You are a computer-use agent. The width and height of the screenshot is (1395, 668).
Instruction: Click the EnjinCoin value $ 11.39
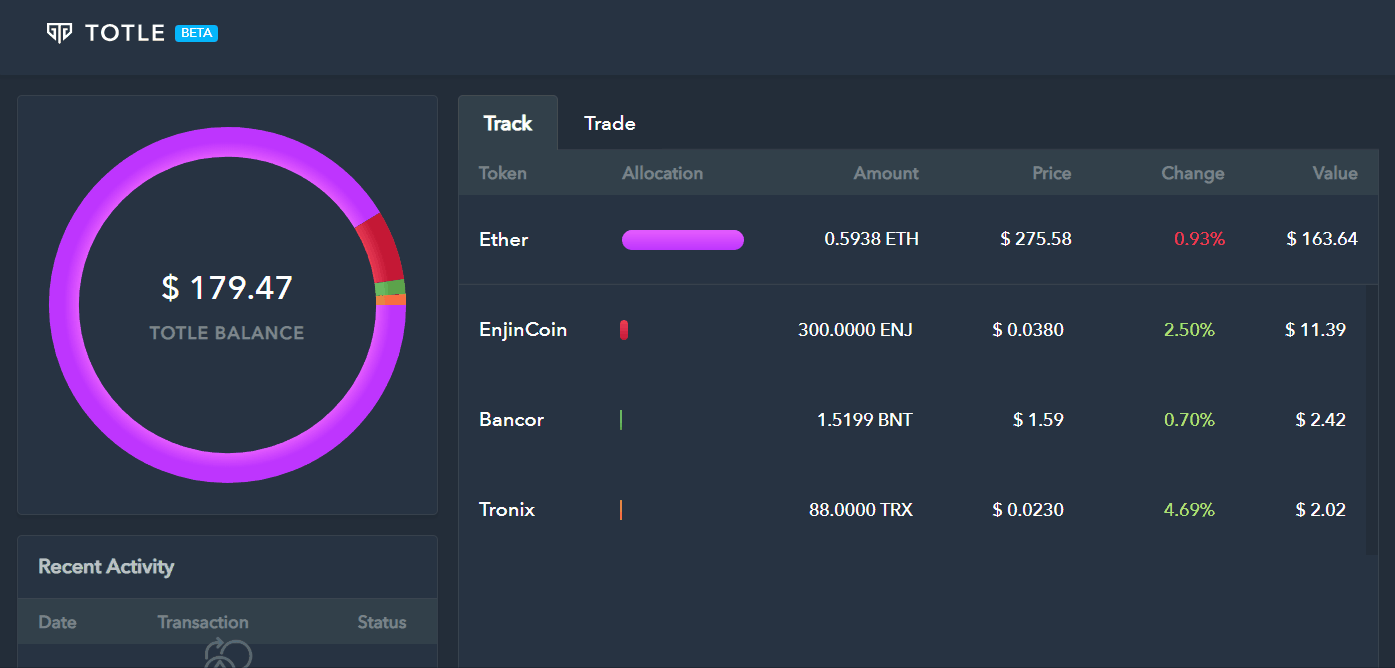[1315, 329]
